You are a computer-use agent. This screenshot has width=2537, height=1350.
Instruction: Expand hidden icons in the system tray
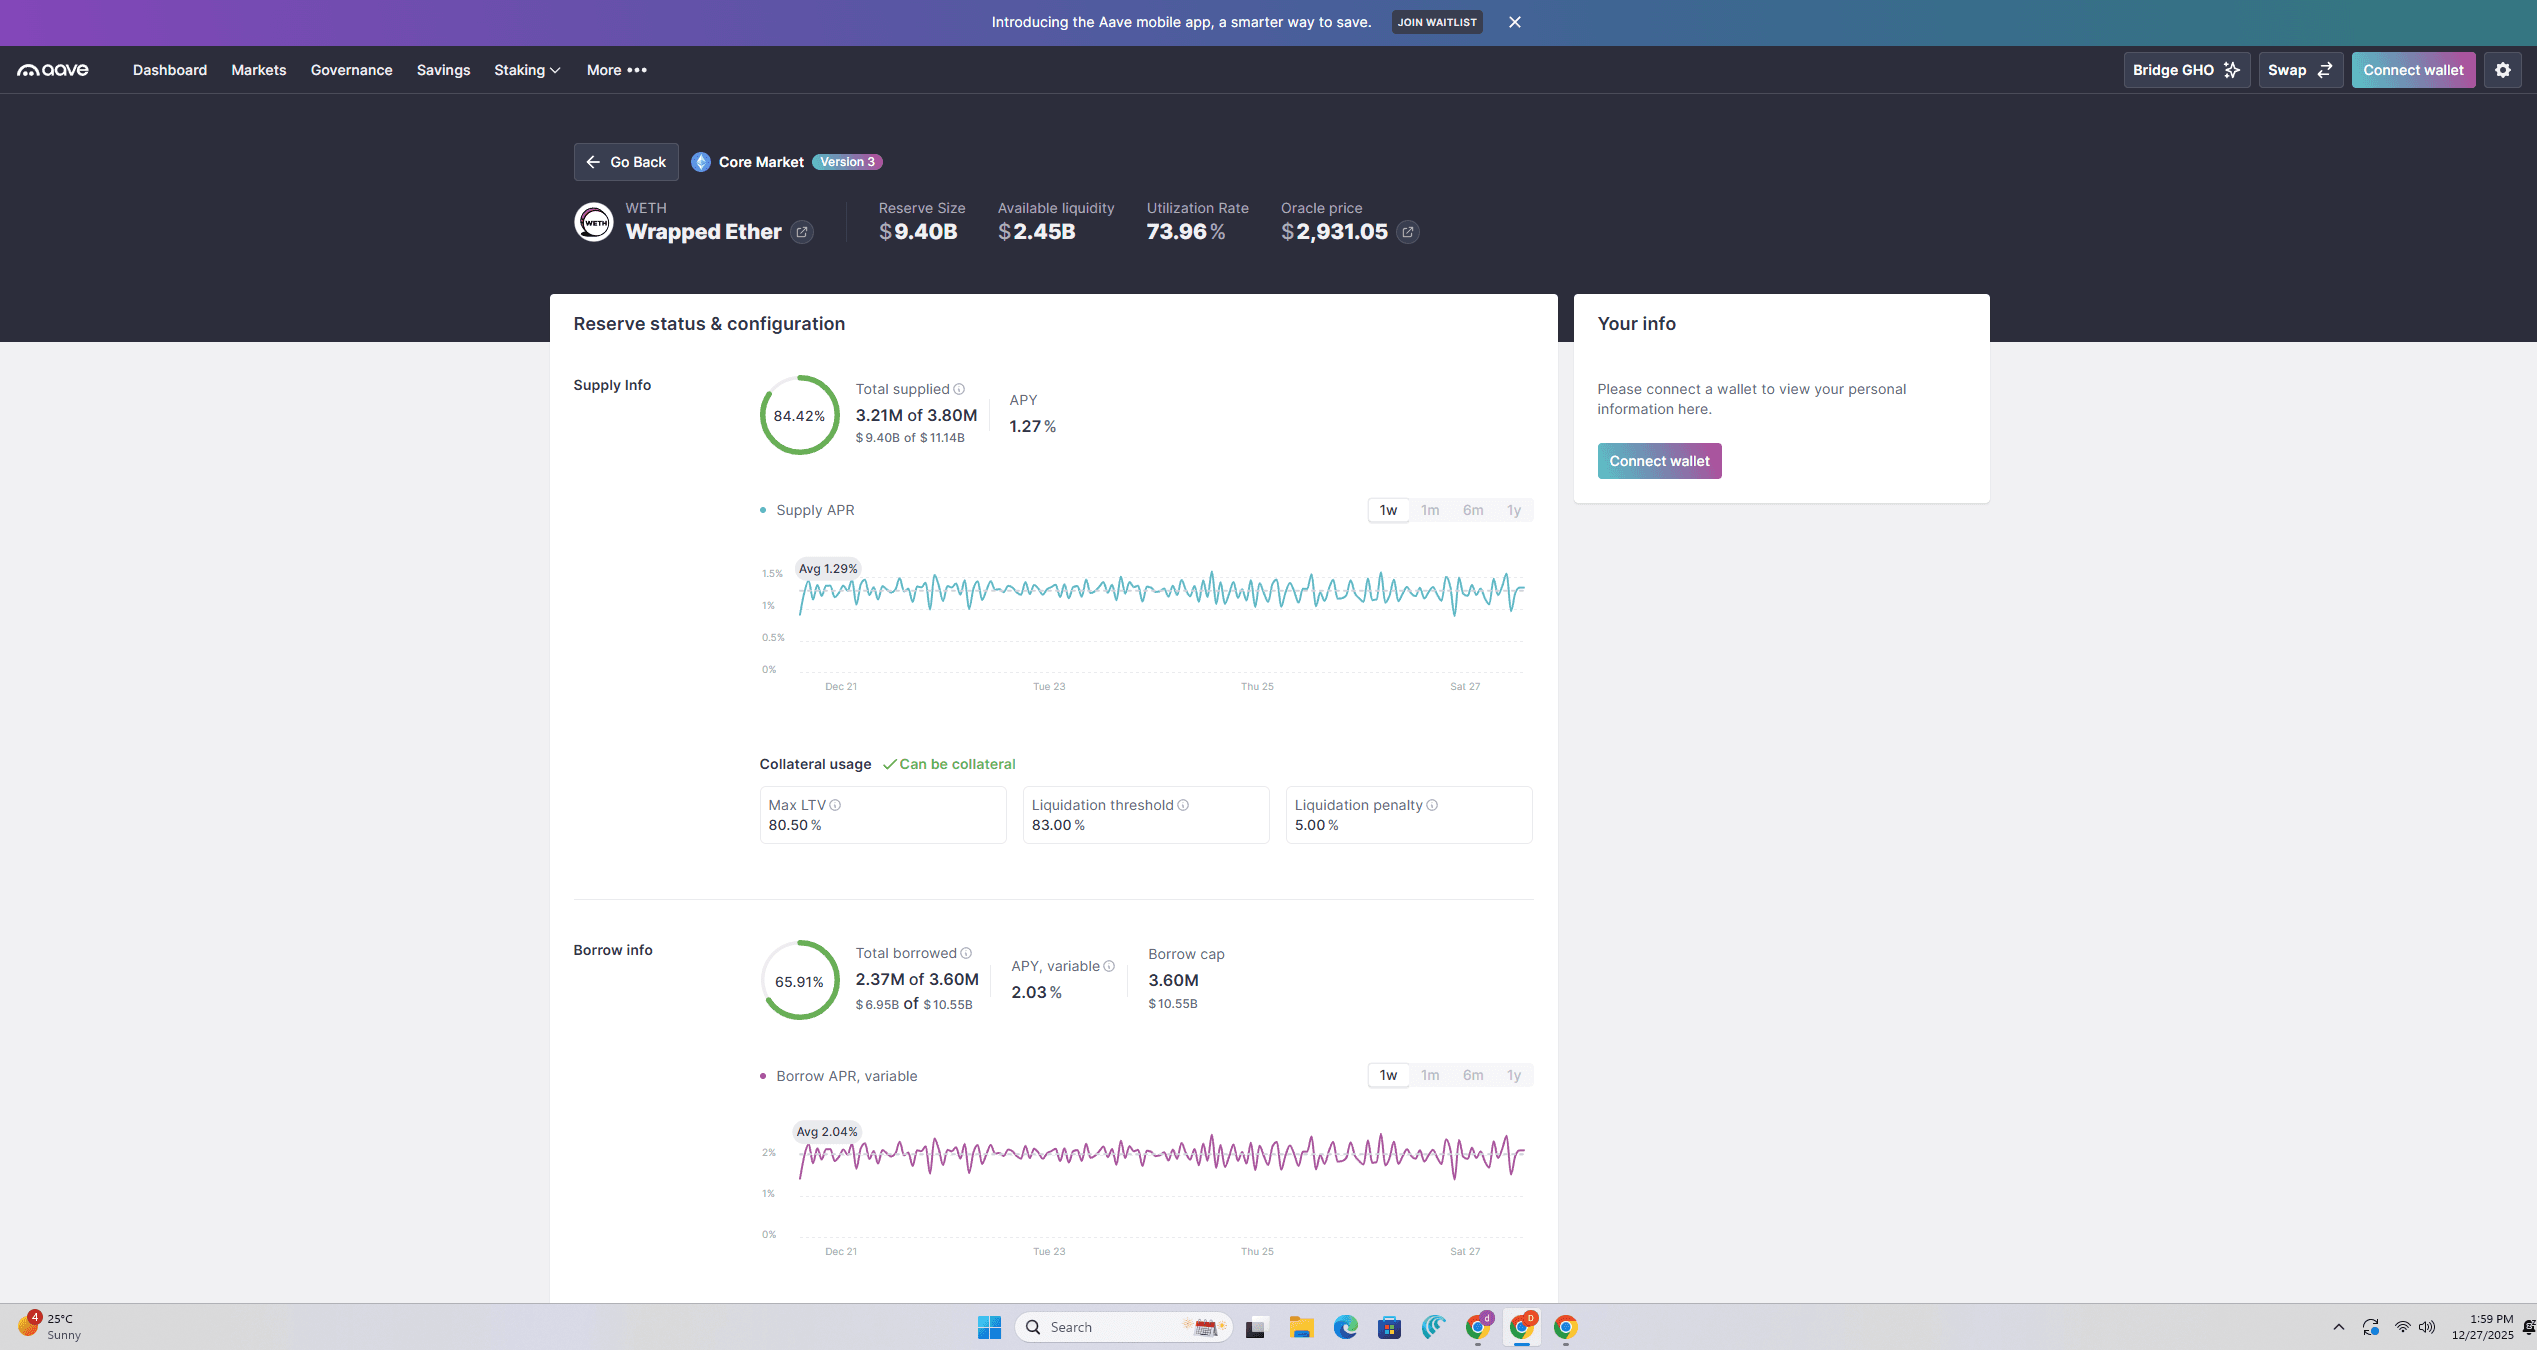click(x=2339, y=1326)
